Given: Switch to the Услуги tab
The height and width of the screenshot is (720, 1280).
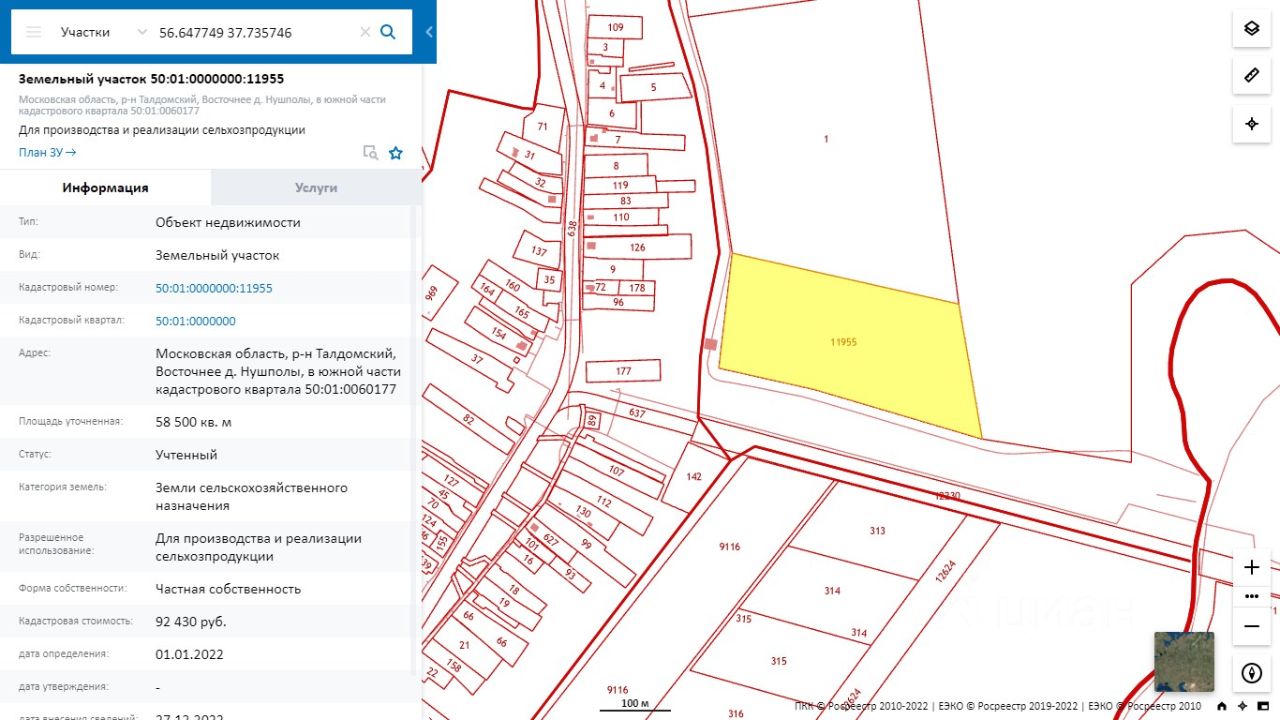Looking at the screenshot, I should coord(316,187).
